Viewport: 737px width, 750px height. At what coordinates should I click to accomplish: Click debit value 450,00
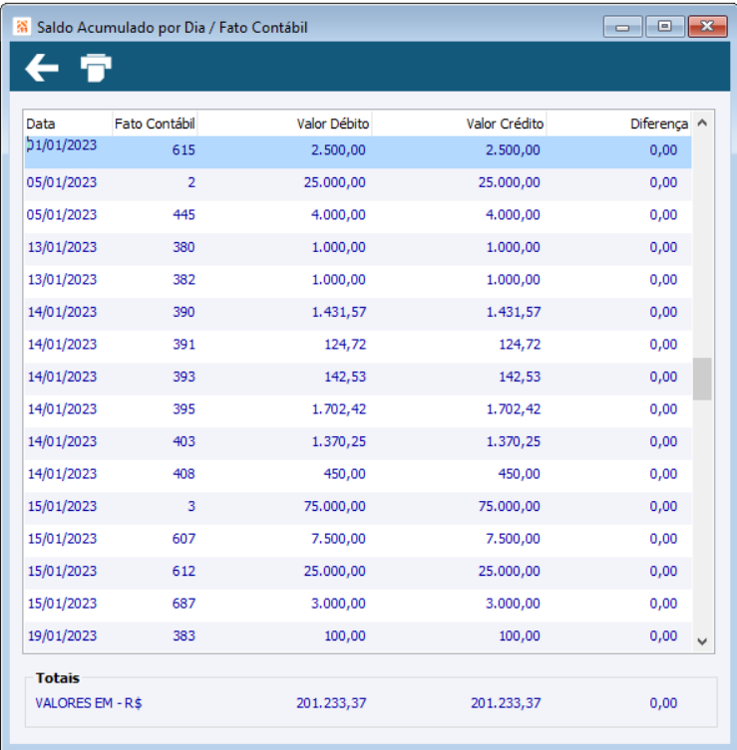344,474
